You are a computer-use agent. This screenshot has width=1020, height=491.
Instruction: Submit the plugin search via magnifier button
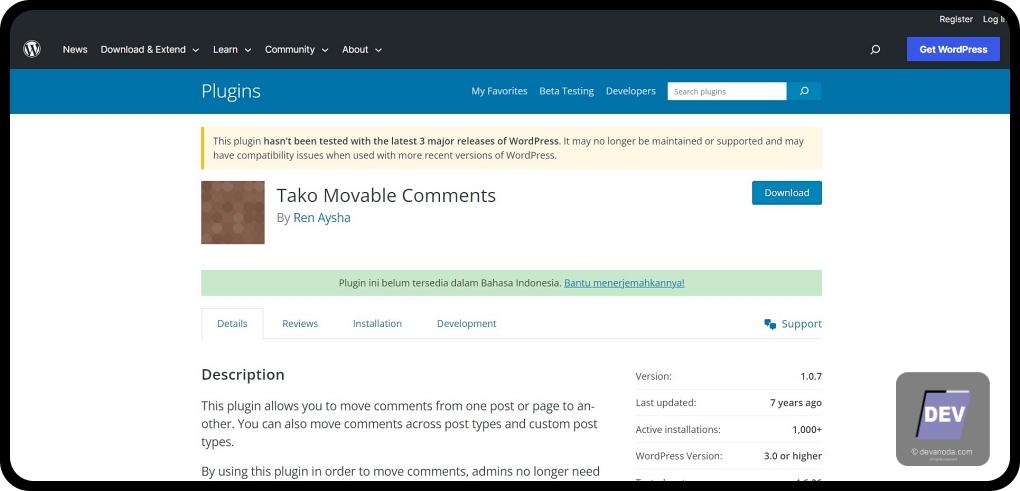pyautogui.click(x=804, y=91)
